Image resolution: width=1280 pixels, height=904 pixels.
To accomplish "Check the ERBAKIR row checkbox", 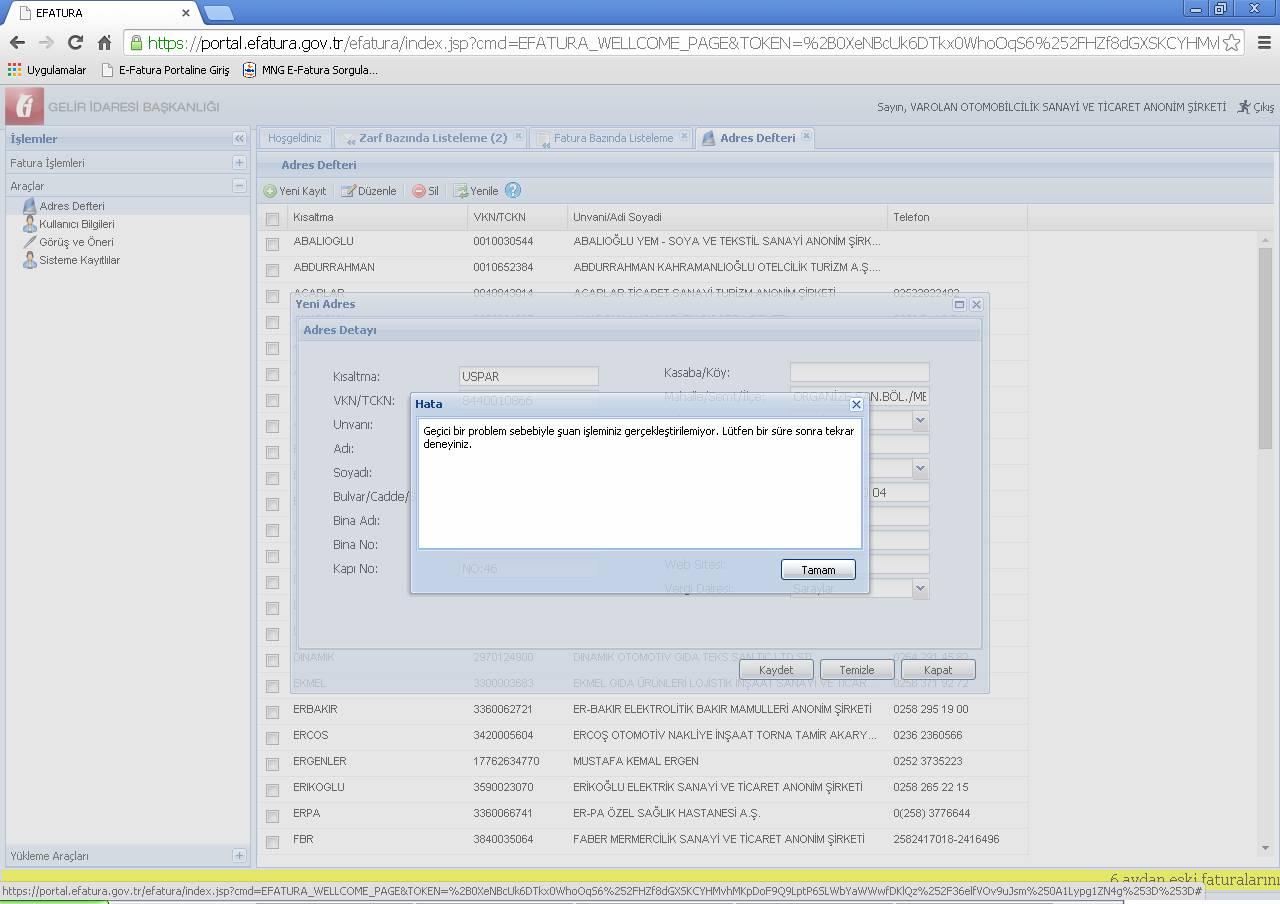I will [272, 712].
